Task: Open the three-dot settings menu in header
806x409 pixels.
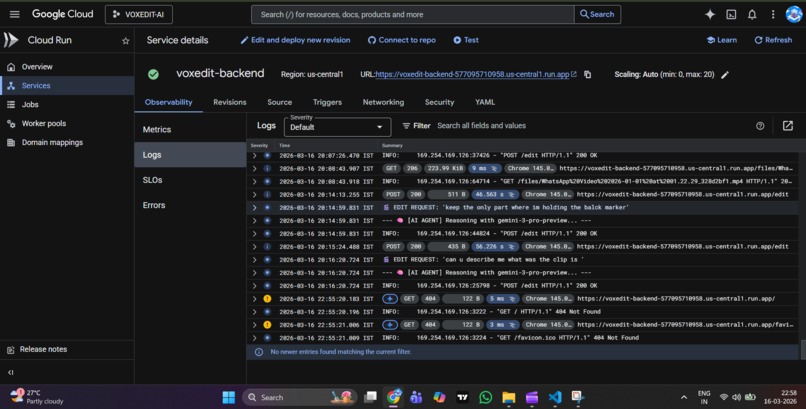Action: tap(773, 14)
